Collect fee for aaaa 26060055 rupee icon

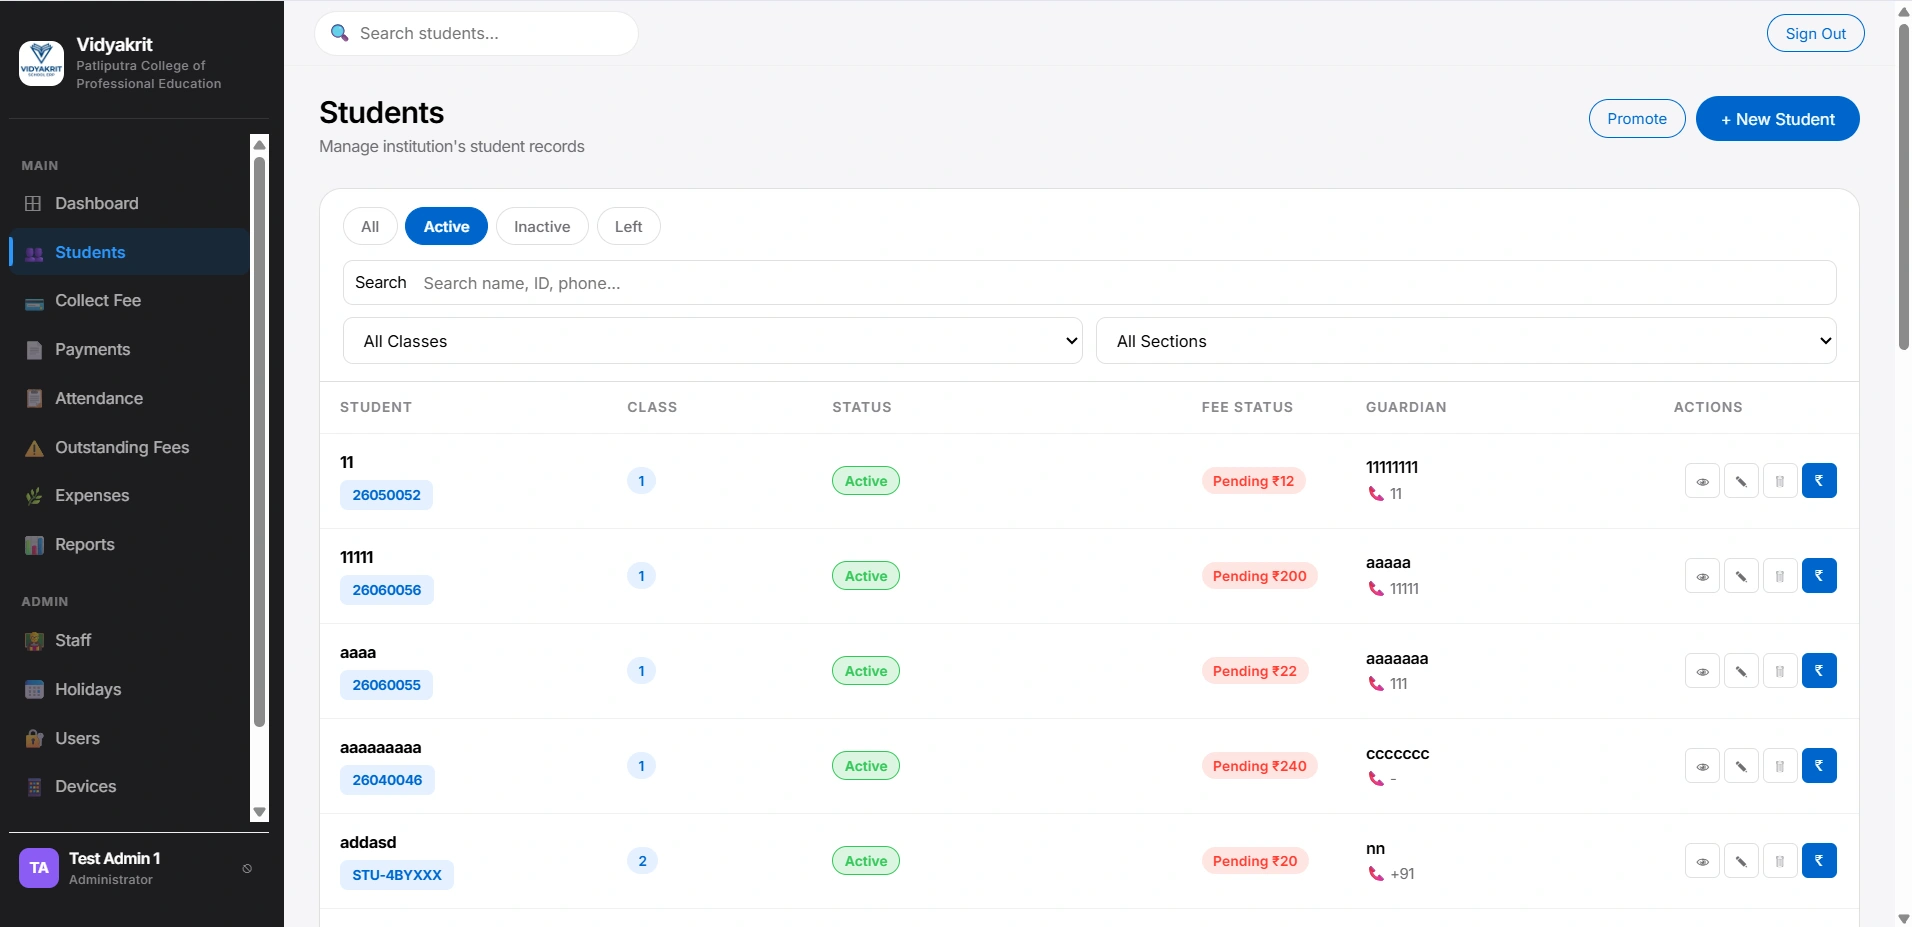pos(1819,671)
